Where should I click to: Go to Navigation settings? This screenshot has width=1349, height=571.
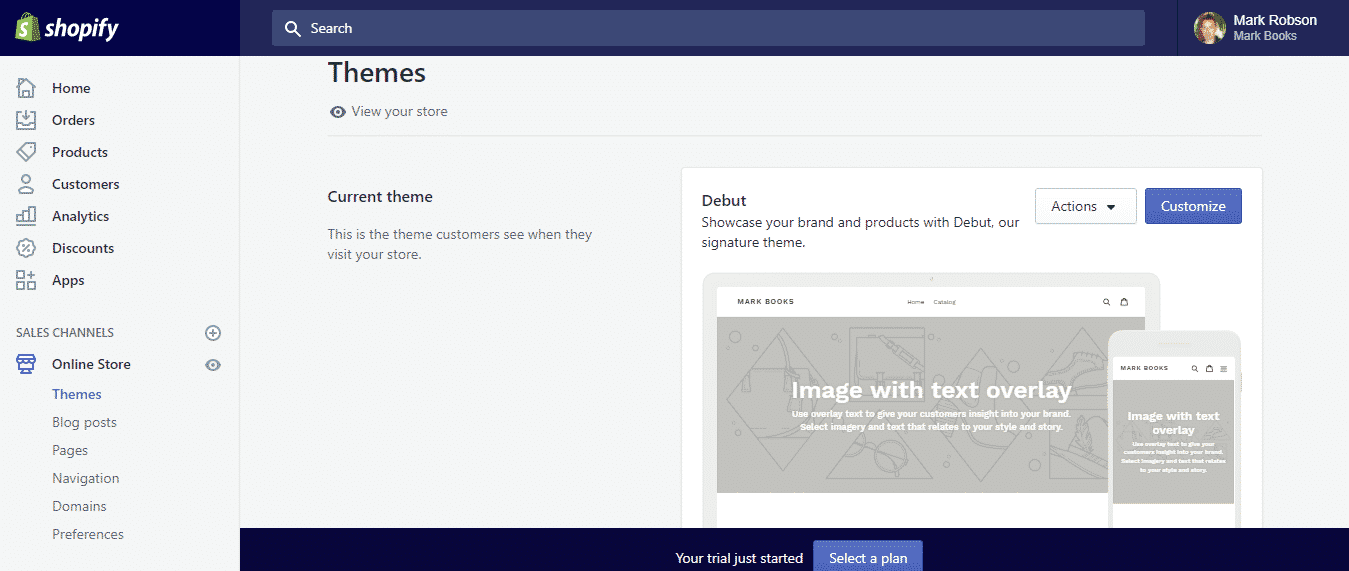85,478
